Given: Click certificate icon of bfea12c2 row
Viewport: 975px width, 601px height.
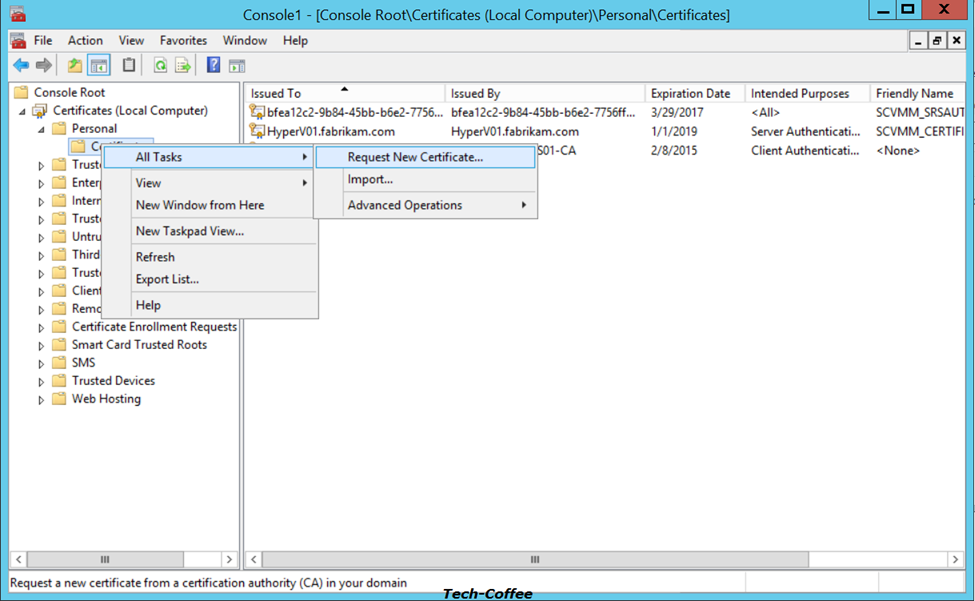Looking at the screenshot, I should pos(257,112).
